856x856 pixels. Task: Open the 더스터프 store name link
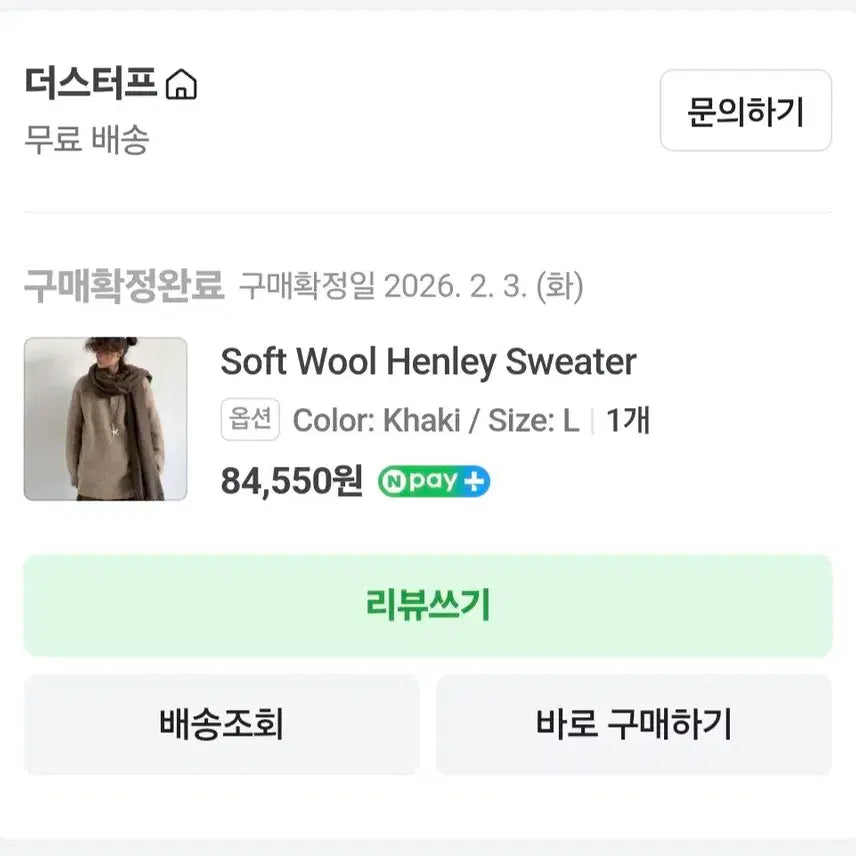[90, 86]
